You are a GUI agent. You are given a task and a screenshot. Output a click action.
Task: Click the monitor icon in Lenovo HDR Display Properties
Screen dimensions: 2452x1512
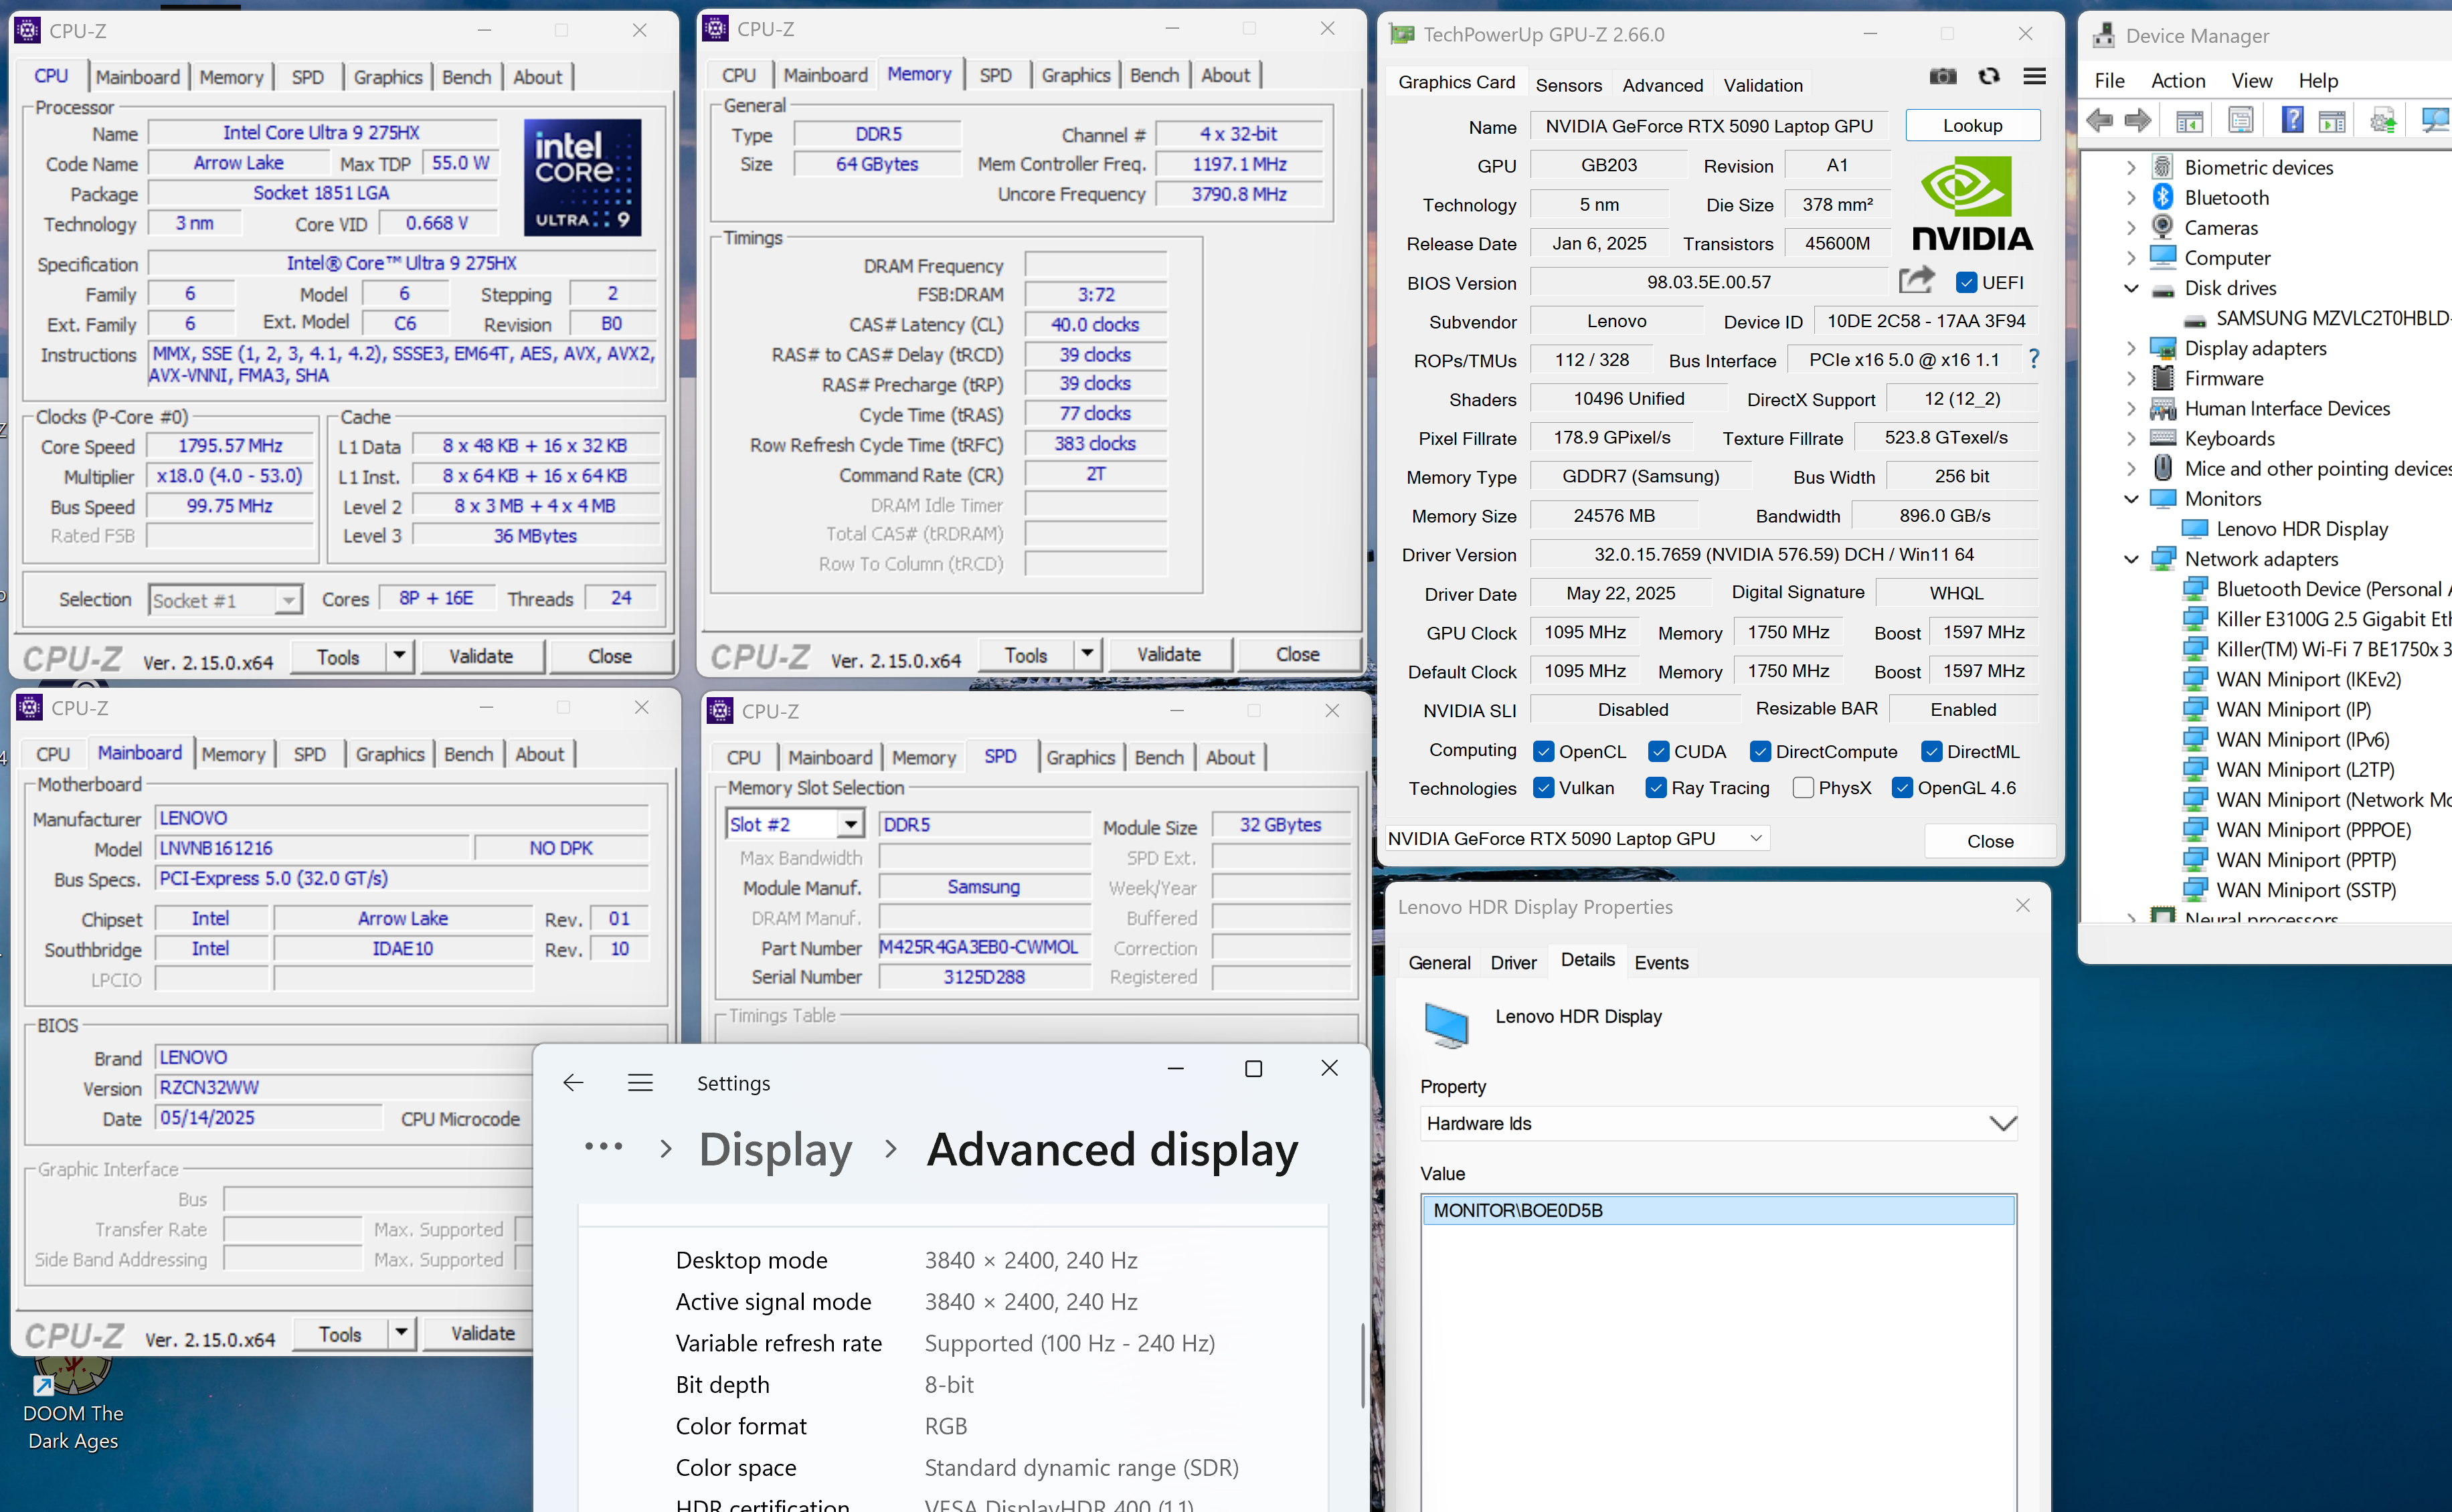[x=1446, y=1025]
